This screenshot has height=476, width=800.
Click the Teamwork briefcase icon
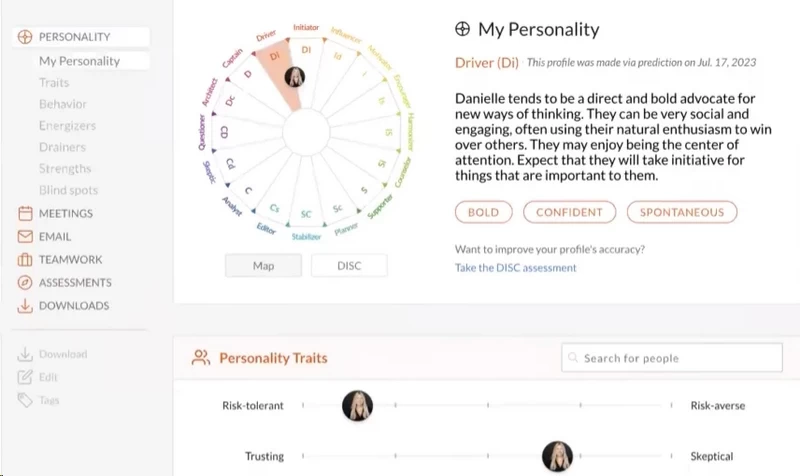coord(25,259)
